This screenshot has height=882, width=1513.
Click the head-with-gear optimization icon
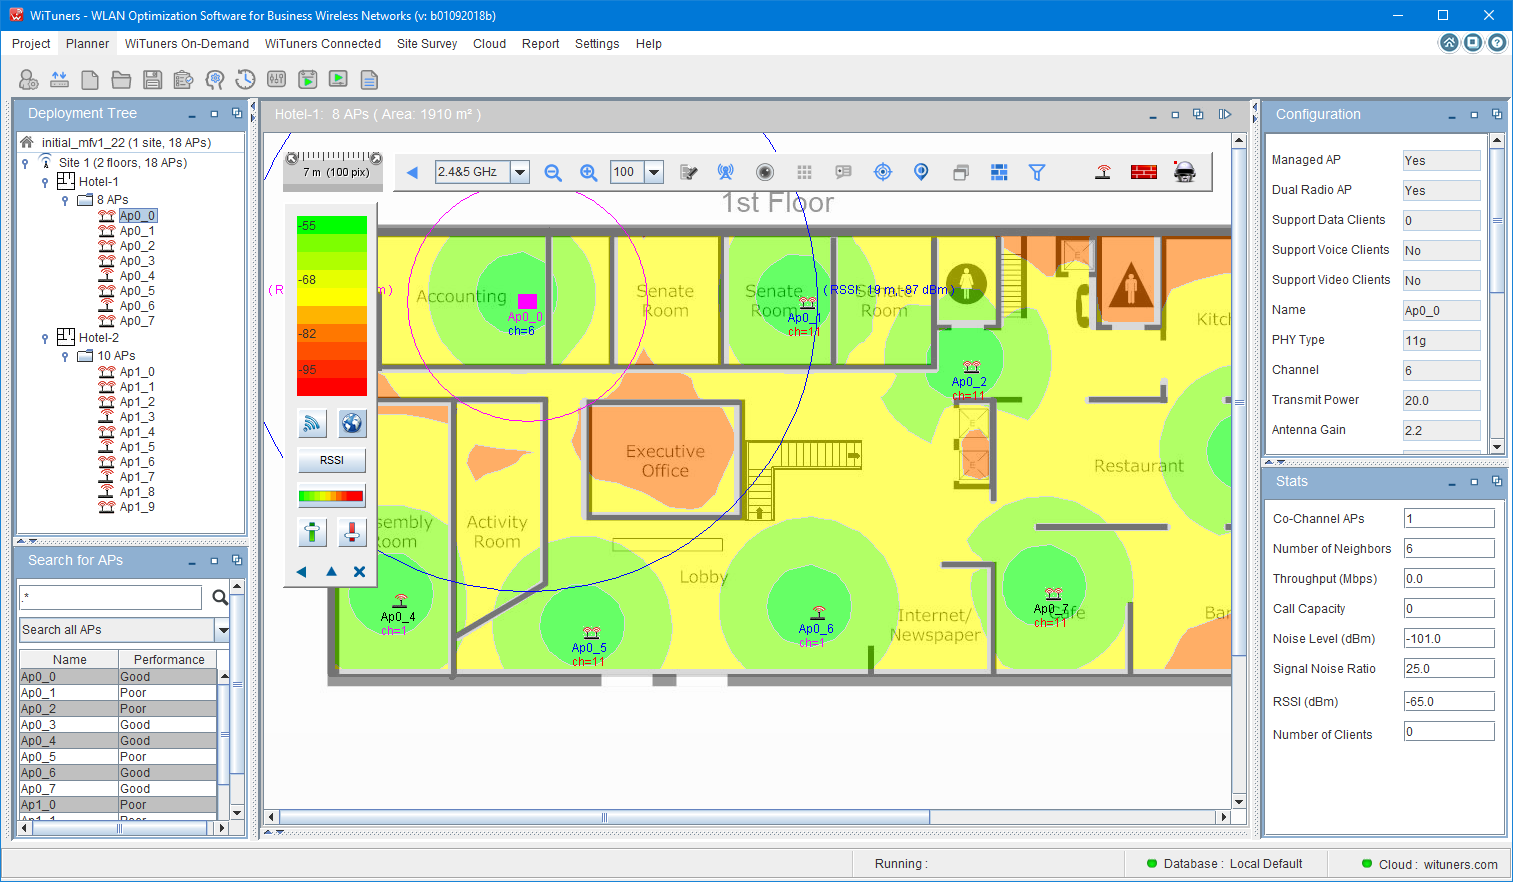pos(214,79)
